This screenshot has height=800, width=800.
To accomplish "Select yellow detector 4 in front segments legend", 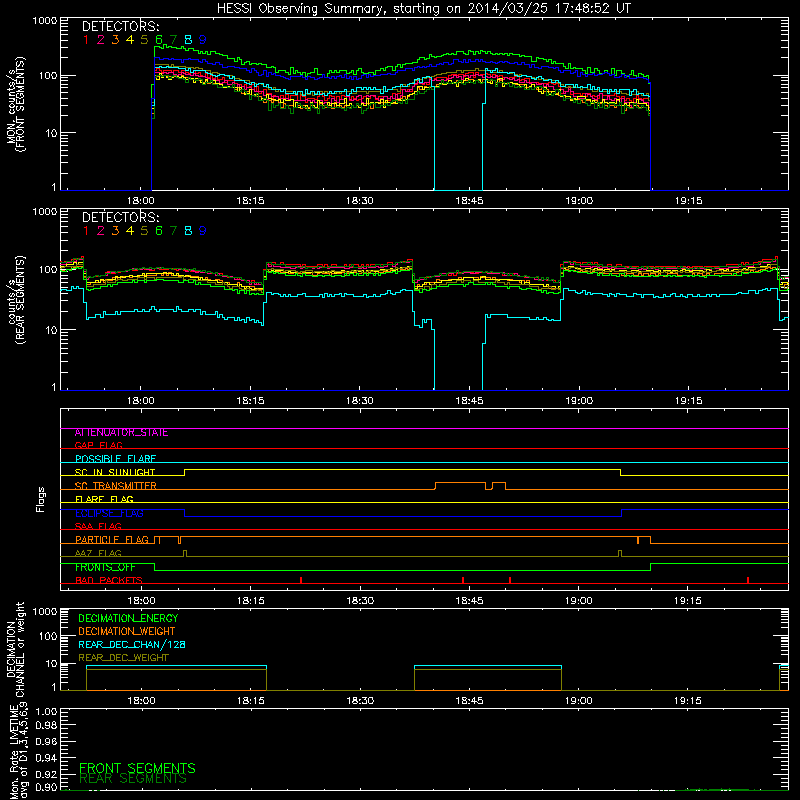I will coord(130,39).
